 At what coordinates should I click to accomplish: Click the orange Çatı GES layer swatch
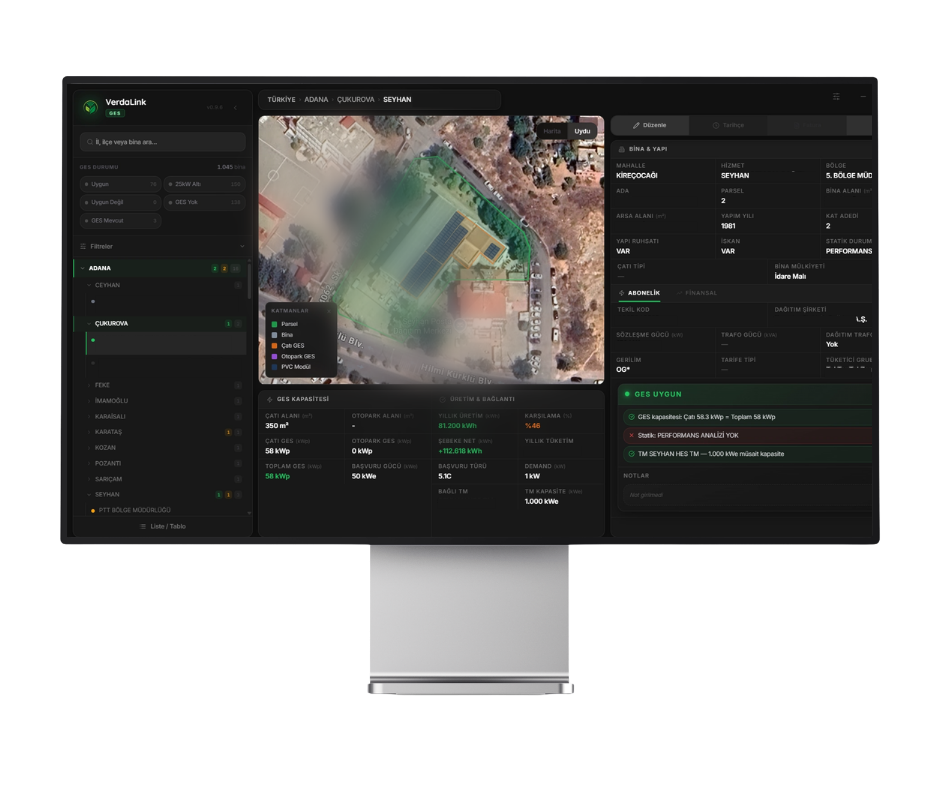(x=275, y=346)
